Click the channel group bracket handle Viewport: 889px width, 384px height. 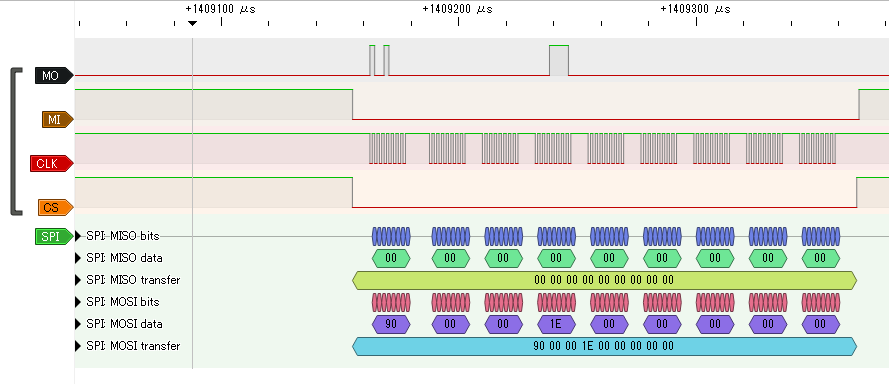coord(15,142)
